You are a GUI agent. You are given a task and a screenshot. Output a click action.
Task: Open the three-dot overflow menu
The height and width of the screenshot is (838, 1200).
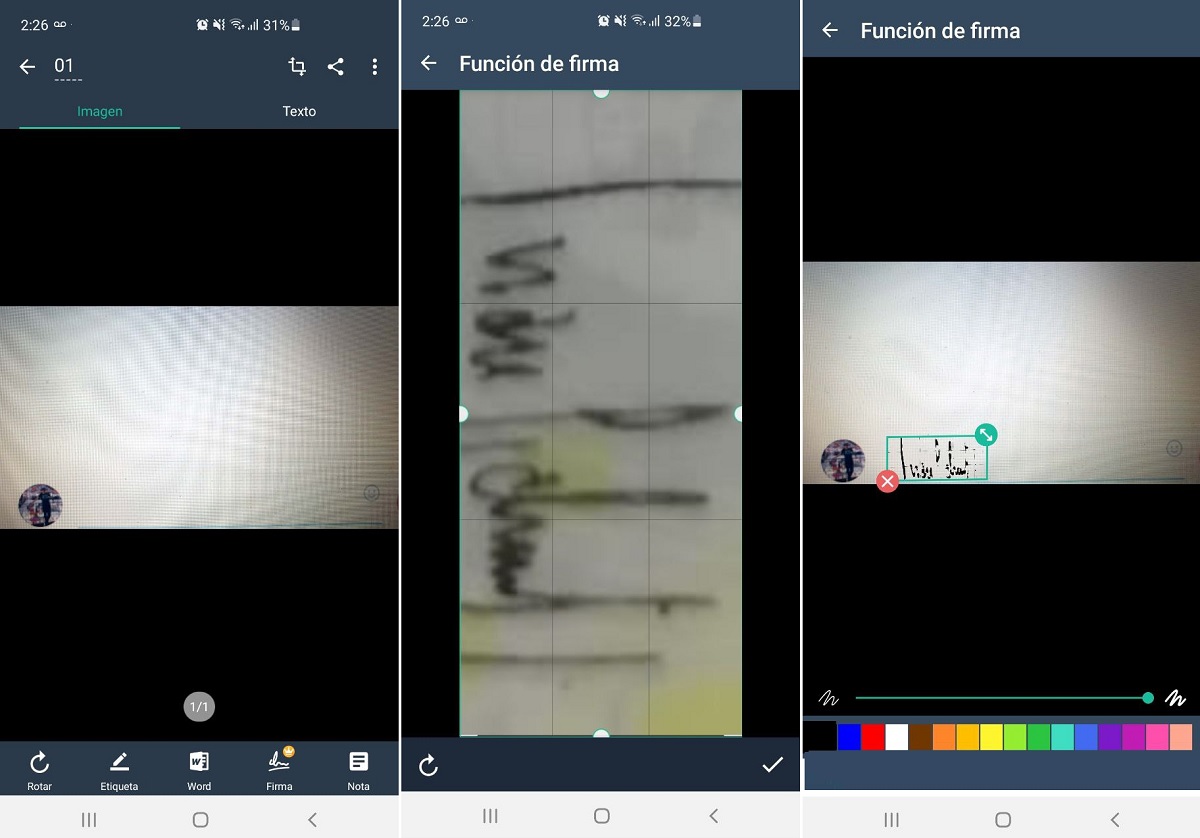point(375,67)
